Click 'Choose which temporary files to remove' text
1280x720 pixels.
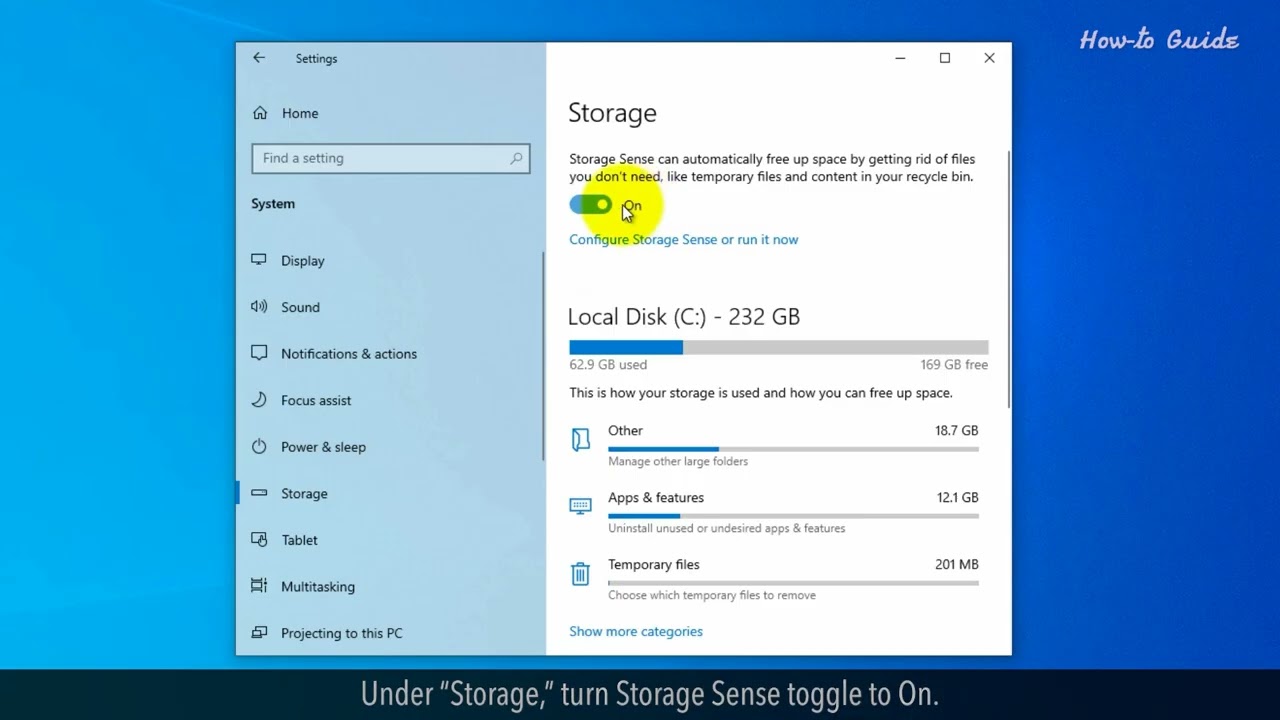point(712,595)
